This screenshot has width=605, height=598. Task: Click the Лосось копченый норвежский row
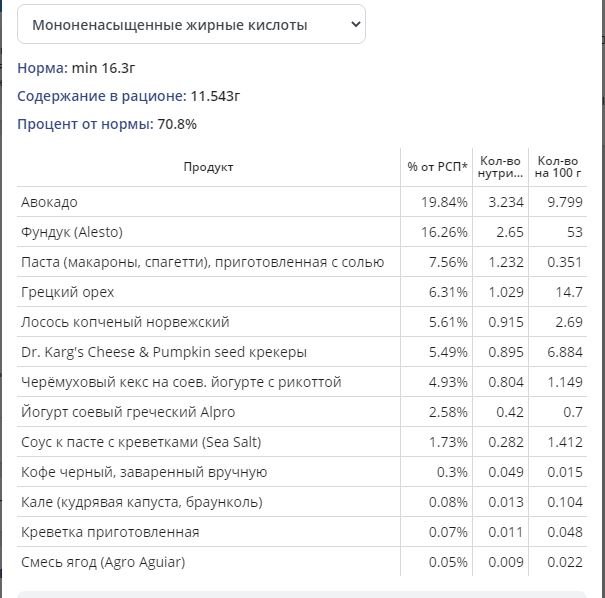point(302,322)
